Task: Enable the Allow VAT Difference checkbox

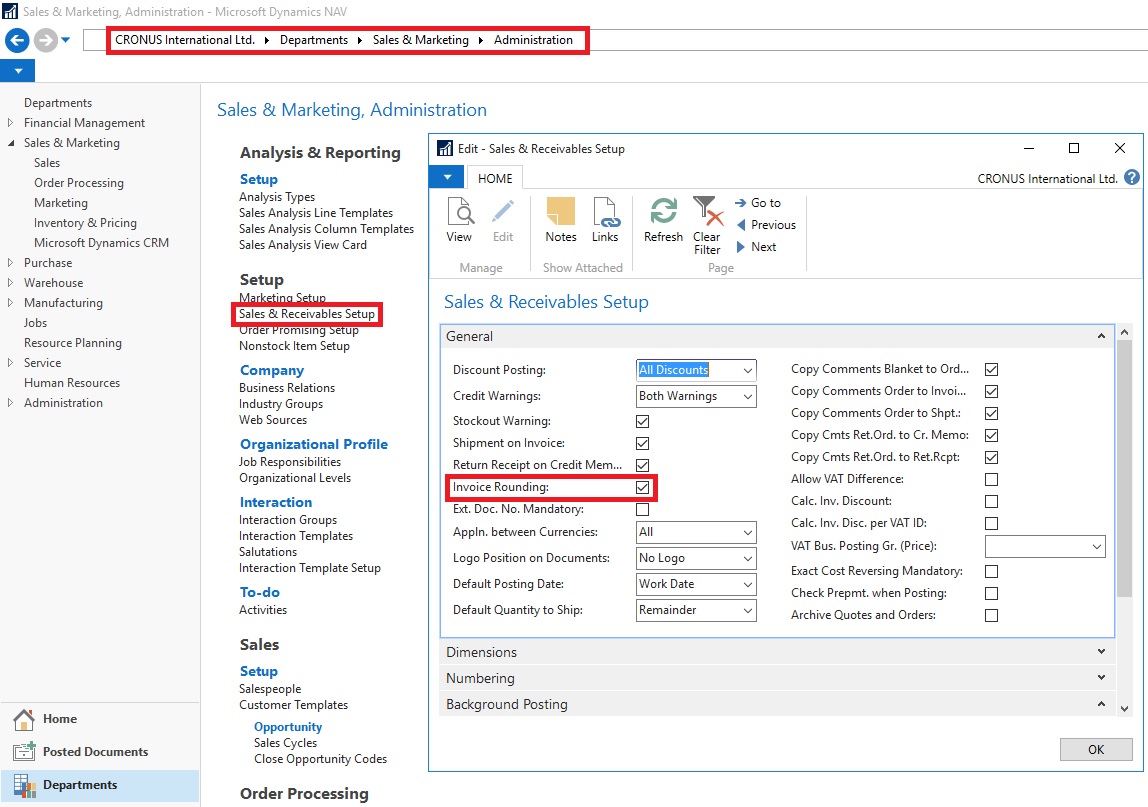Action: (991, 480)
